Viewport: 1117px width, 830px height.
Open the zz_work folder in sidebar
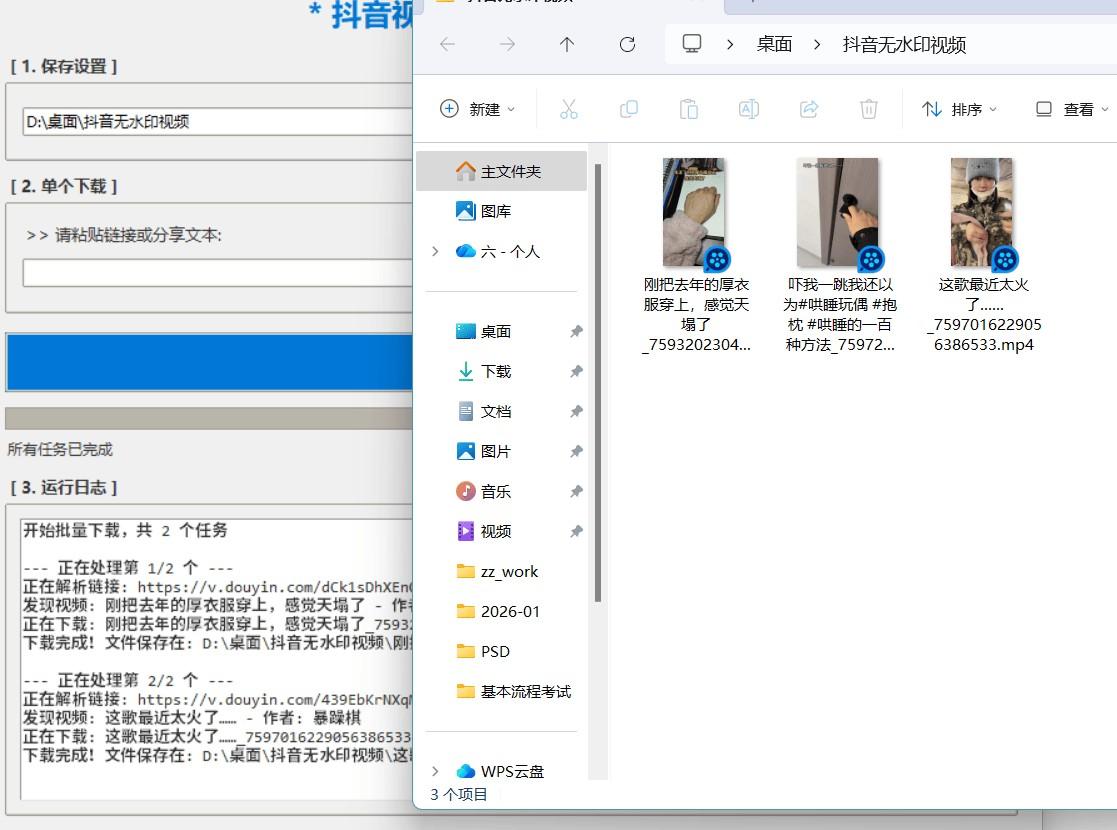click(509, 571)
